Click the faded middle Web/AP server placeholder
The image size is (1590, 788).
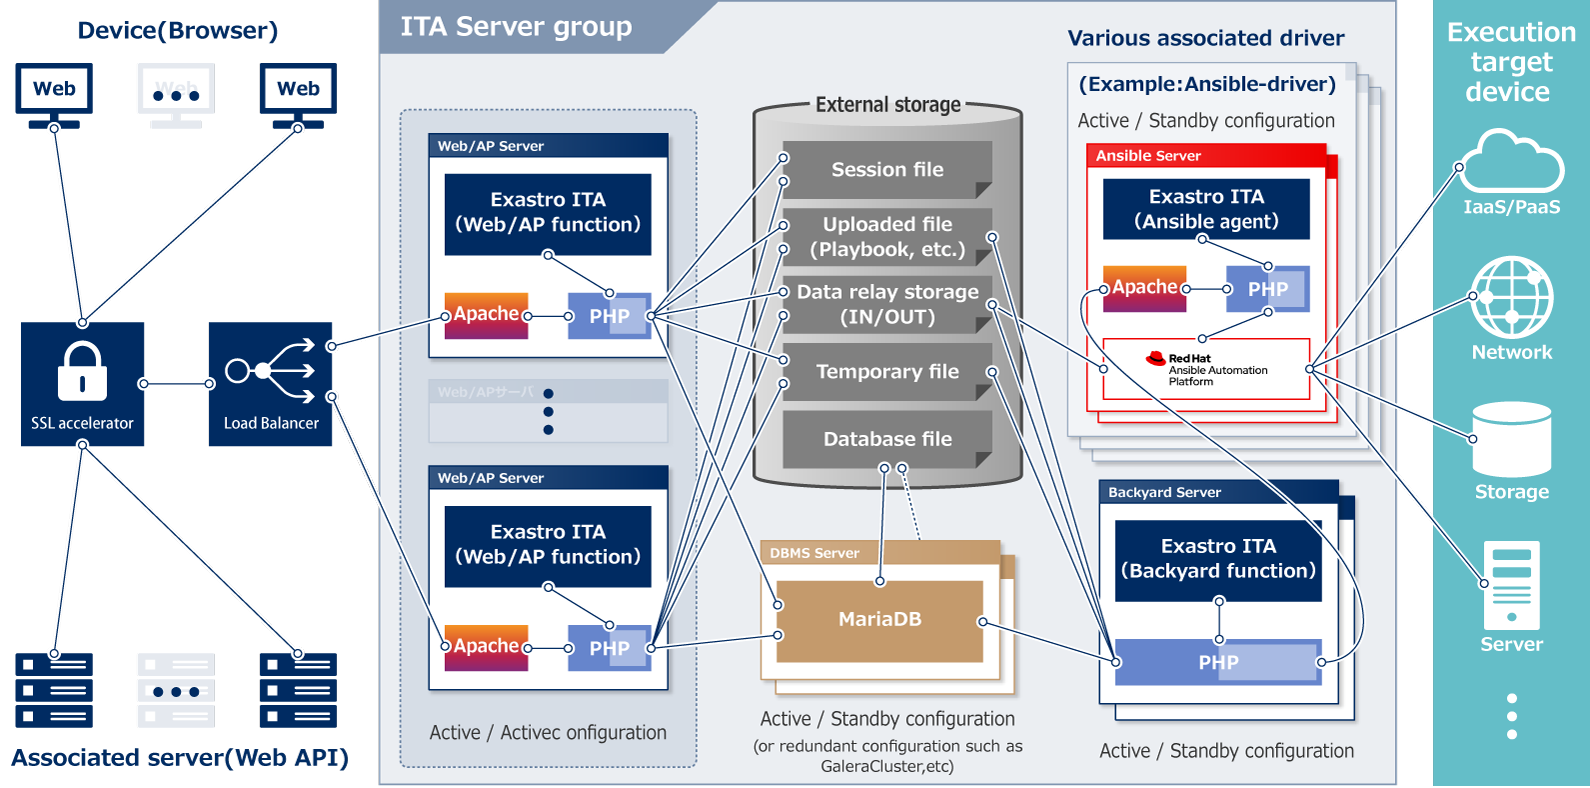tap(548, 411)
